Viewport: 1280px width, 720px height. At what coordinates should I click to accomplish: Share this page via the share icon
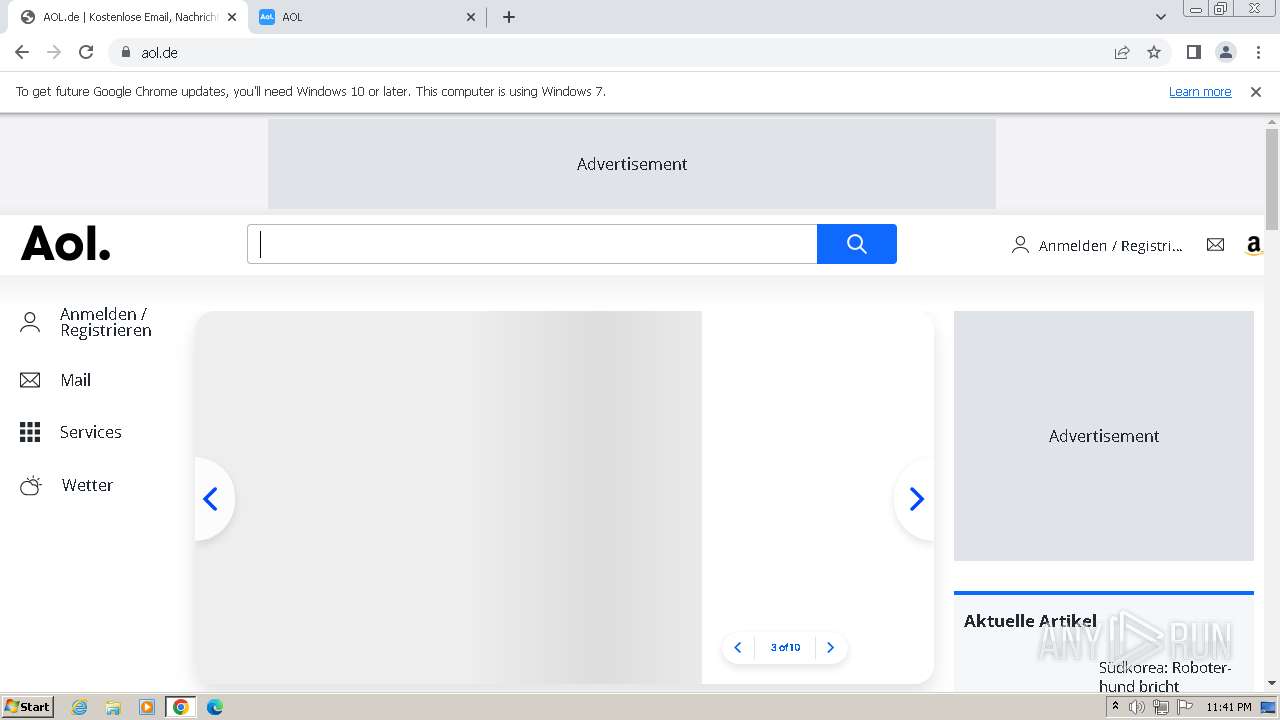[1122, 52]
